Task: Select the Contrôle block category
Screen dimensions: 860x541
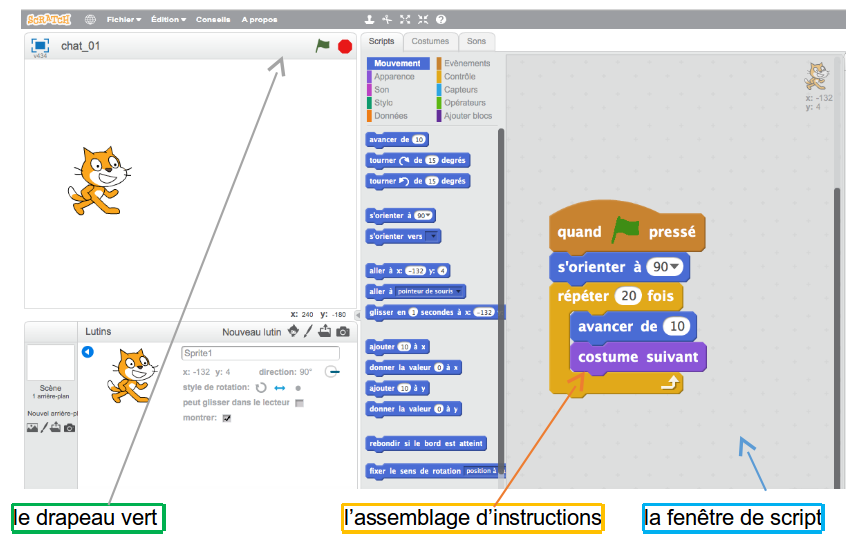Action: pyautogui.click(x=460, y=76)
